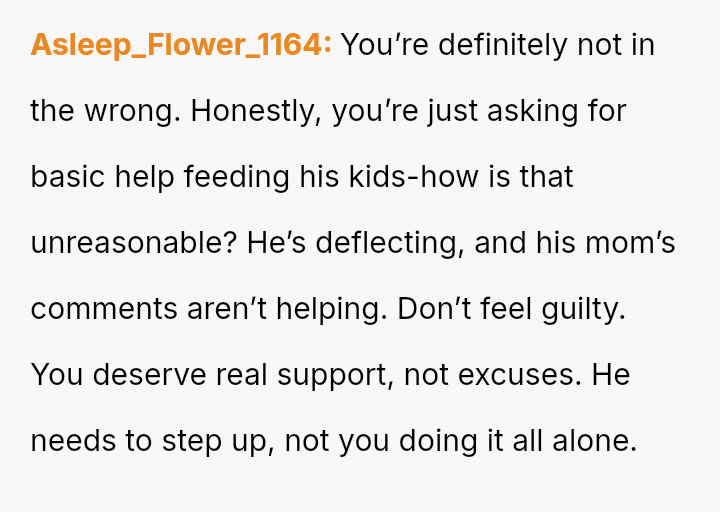Click the sentence "Don't feel guilty."
Viewport: 720px width, 512px height.
[x=511, y=308]
